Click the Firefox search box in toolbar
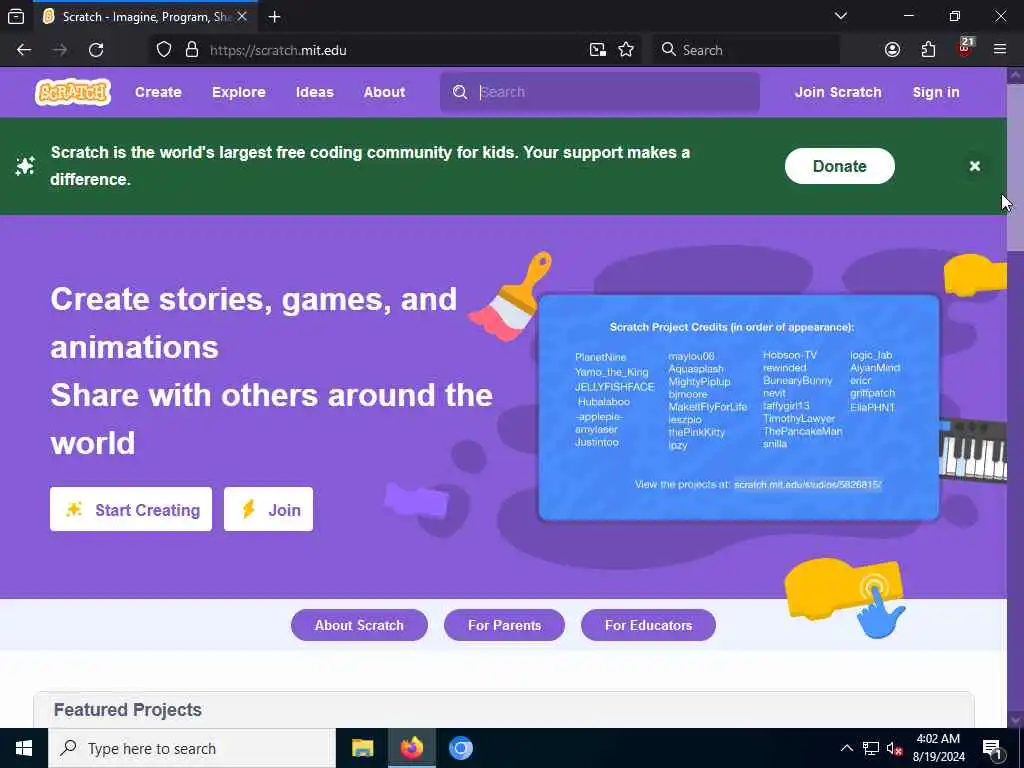 (746, 50)
